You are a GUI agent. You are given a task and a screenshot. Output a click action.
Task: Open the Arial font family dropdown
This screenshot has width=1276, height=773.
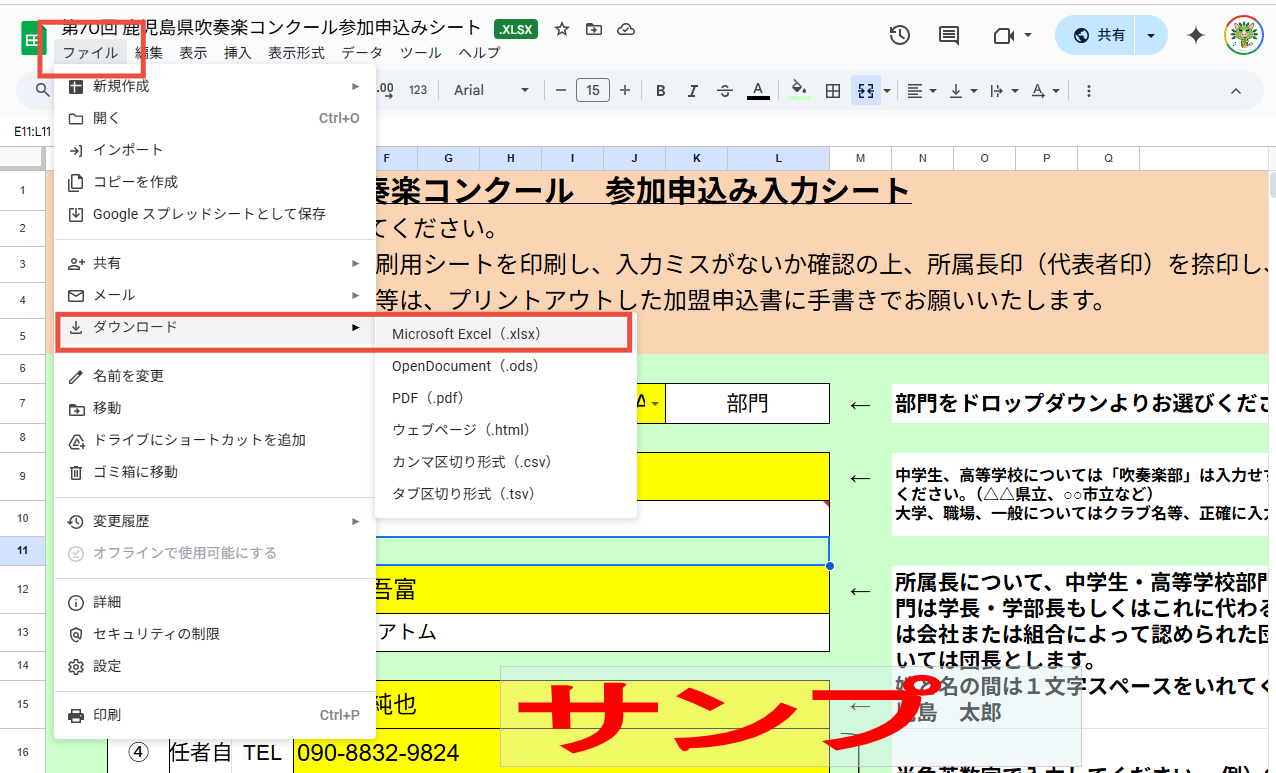point(492,91)
